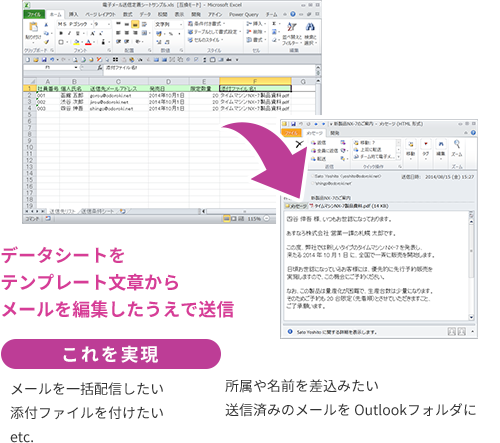Click the AutoSum sigma icon
Viewport: 500px width, 443px height.
[x=274, y=24]
